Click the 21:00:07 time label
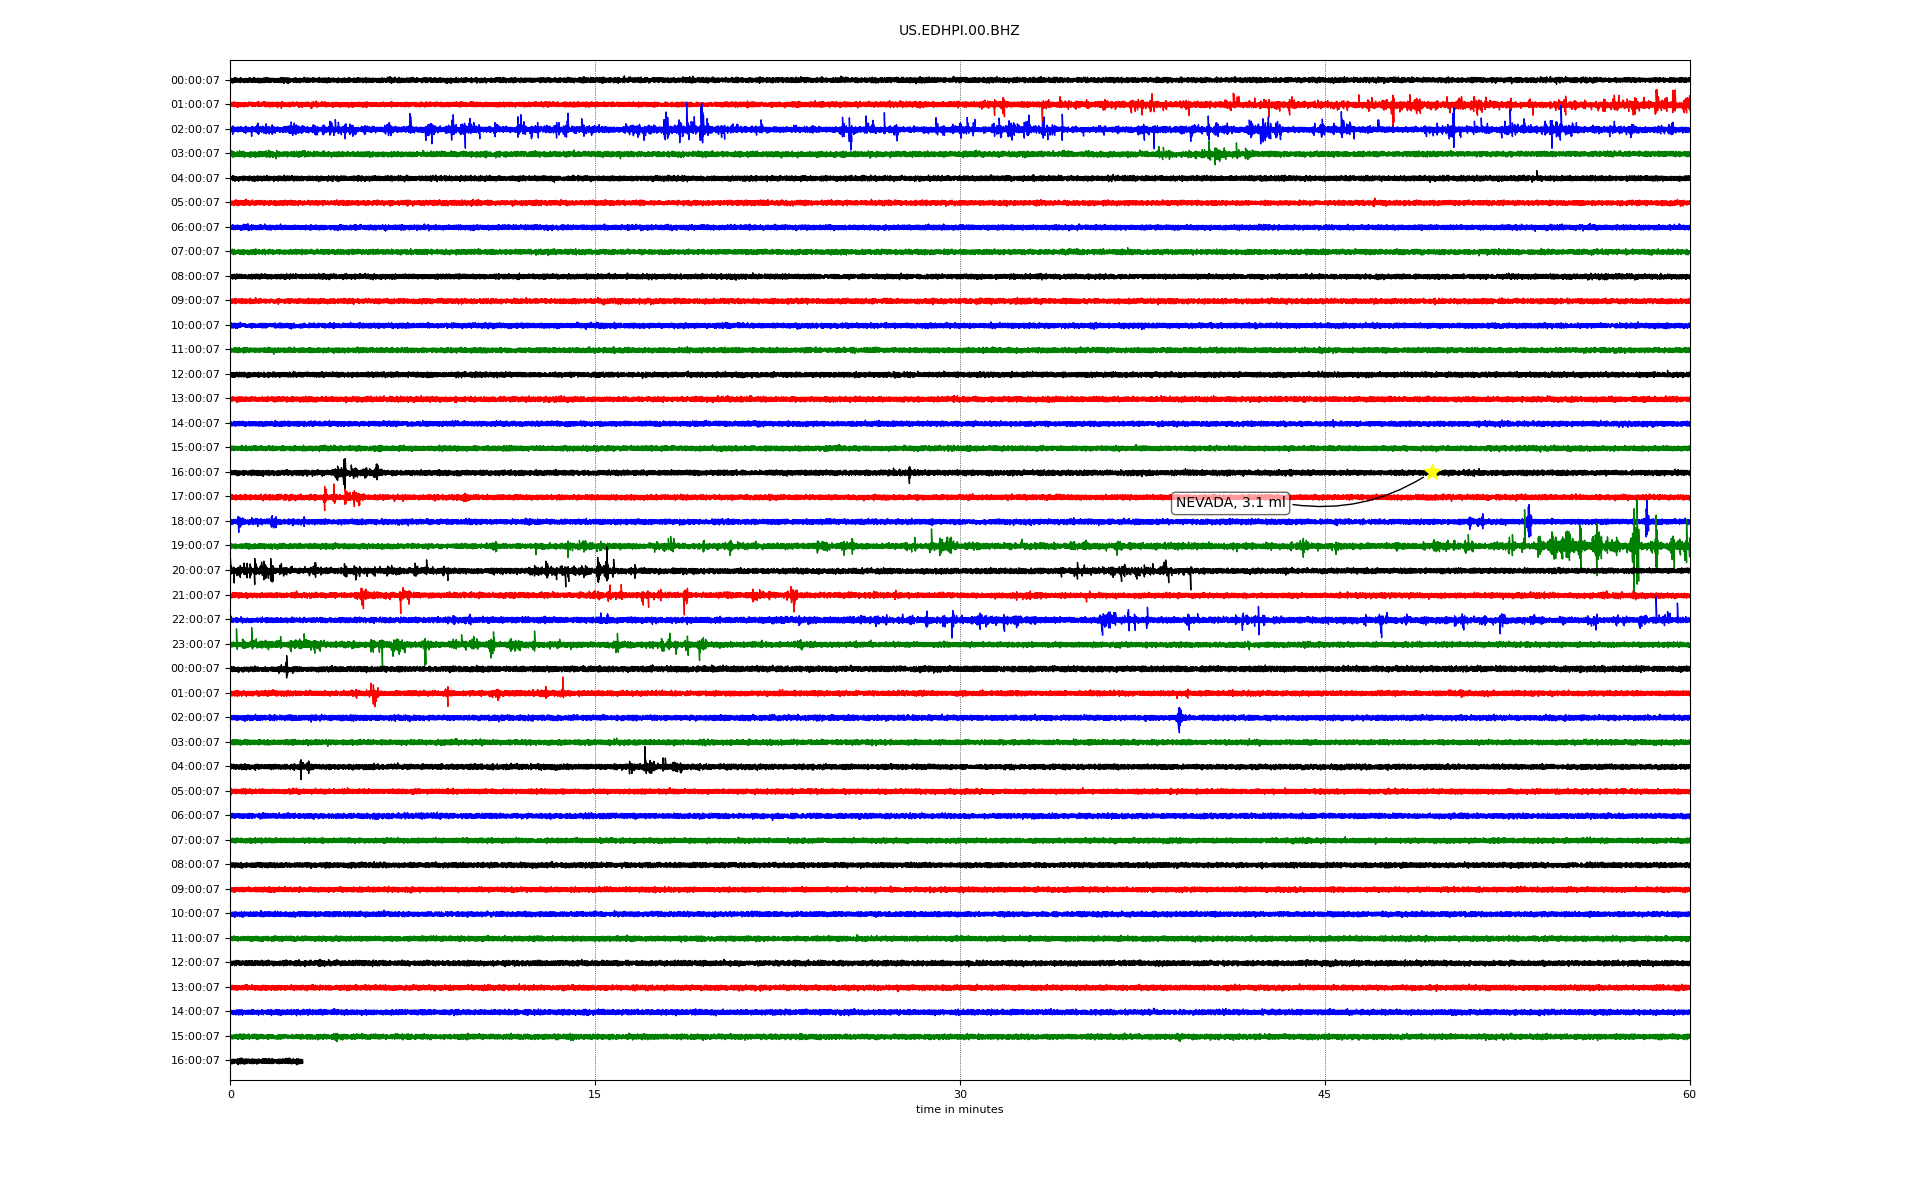Image resolution: width=1920 pixels, height=1200 pixels. tap(195, 595)
